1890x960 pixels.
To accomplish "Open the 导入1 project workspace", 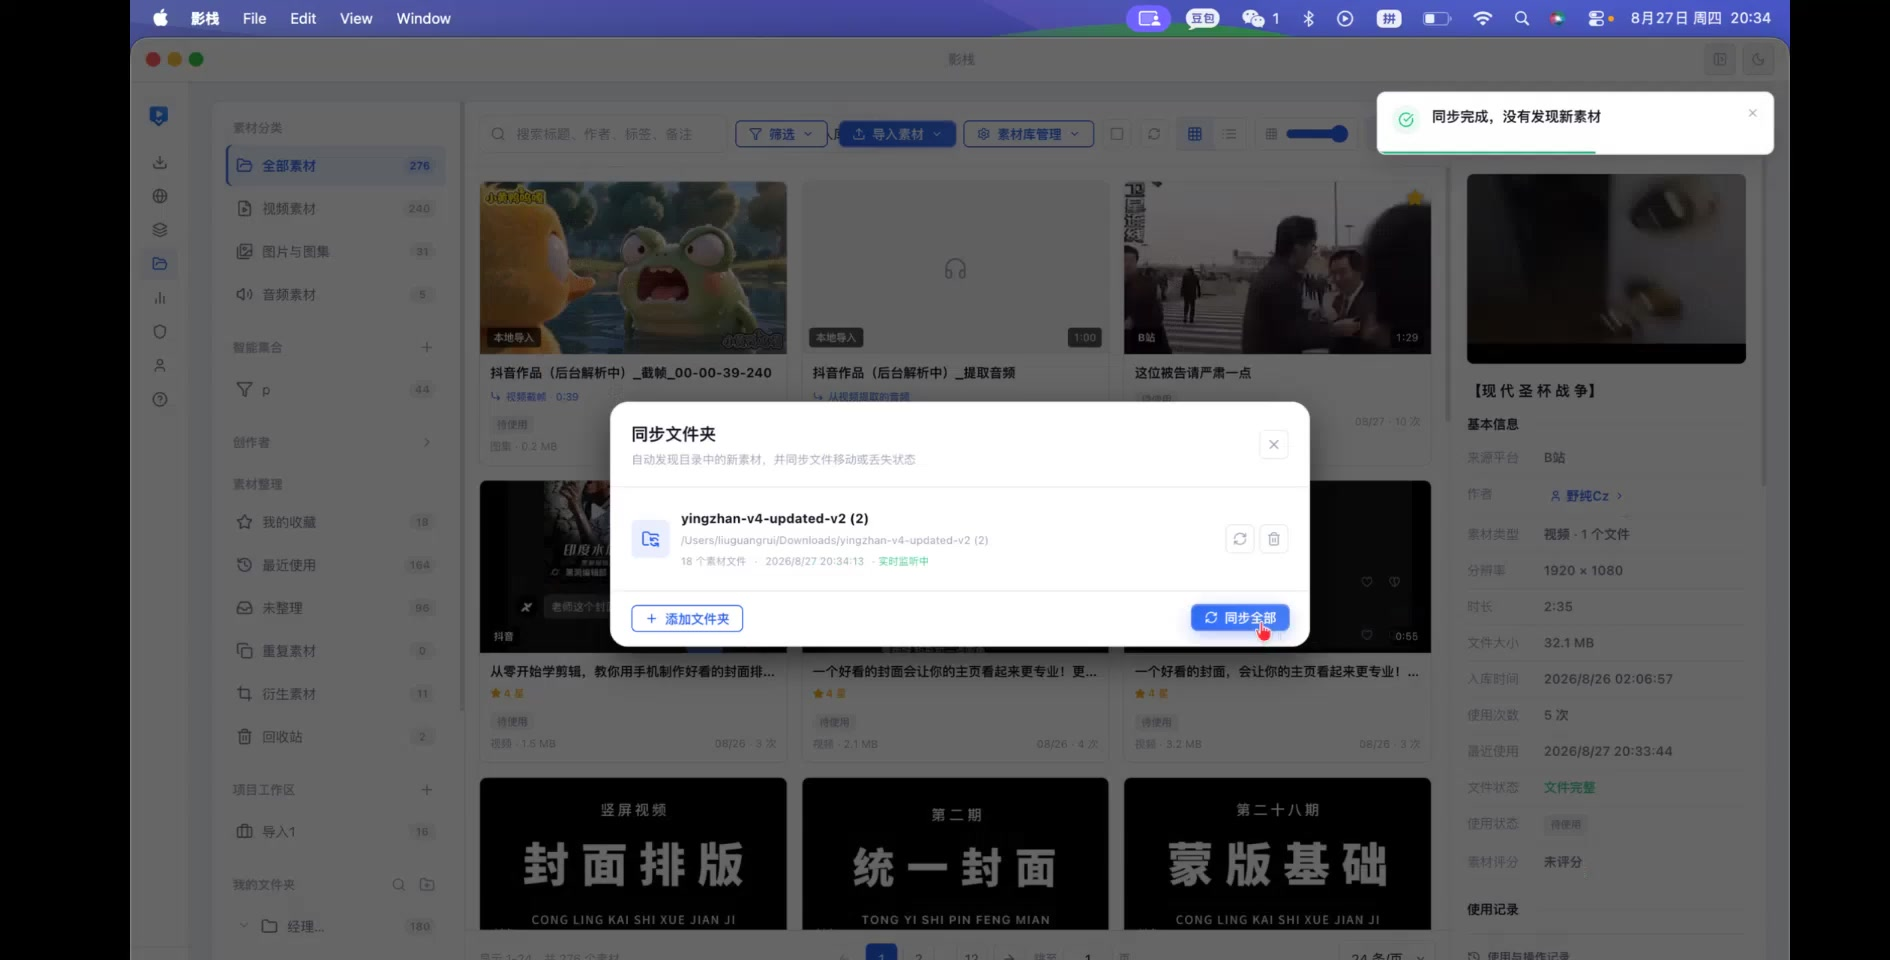I will click(336, 832).
